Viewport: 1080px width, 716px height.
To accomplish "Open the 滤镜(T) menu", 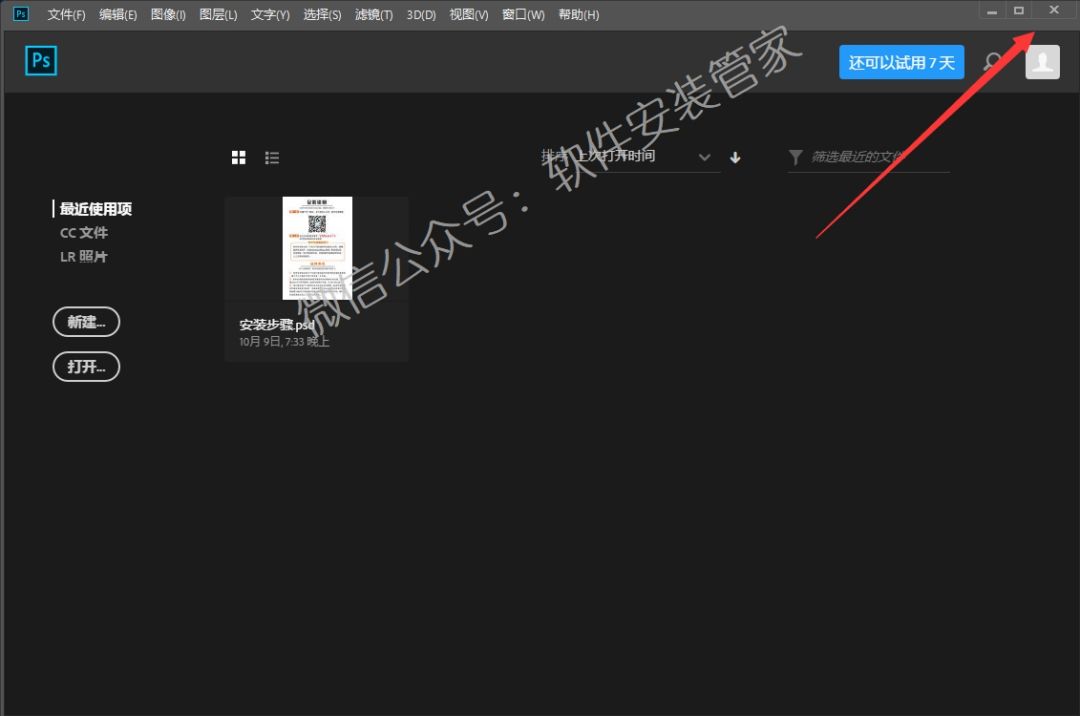I will [374, 15].
